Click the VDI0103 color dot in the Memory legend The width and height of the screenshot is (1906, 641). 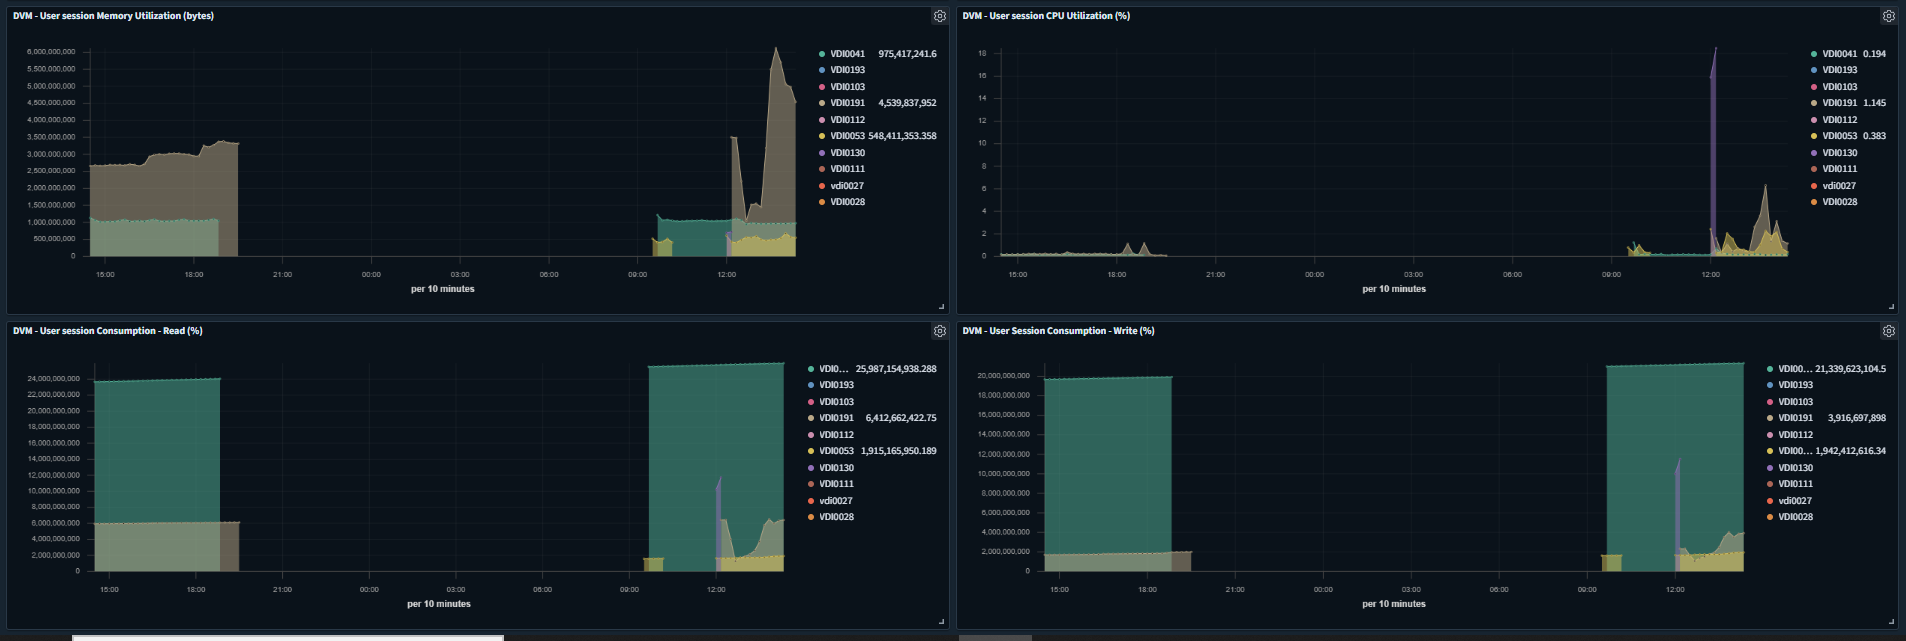coord(822,87)
